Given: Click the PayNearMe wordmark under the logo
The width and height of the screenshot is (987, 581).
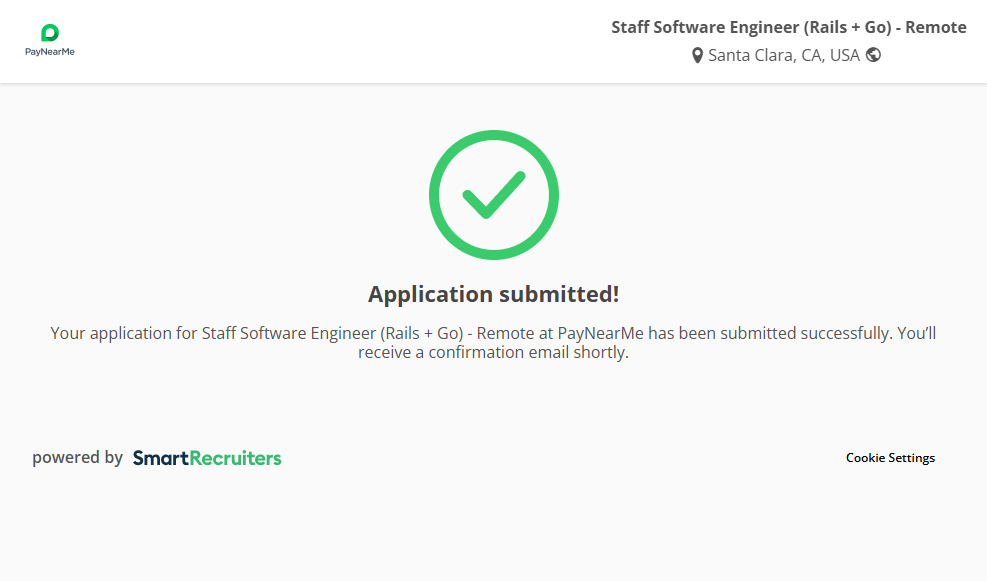Looking at the screenshot, I should 50,52.
